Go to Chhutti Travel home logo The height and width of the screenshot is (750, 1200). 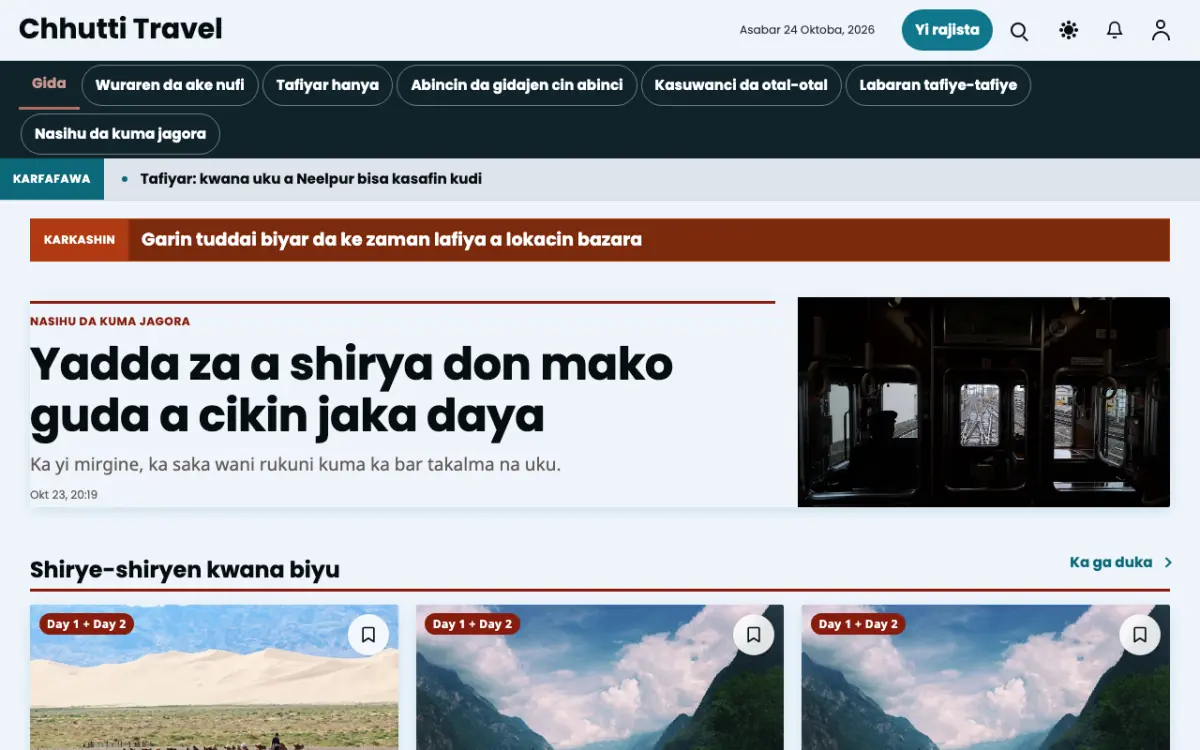click(x=121, y=29)
